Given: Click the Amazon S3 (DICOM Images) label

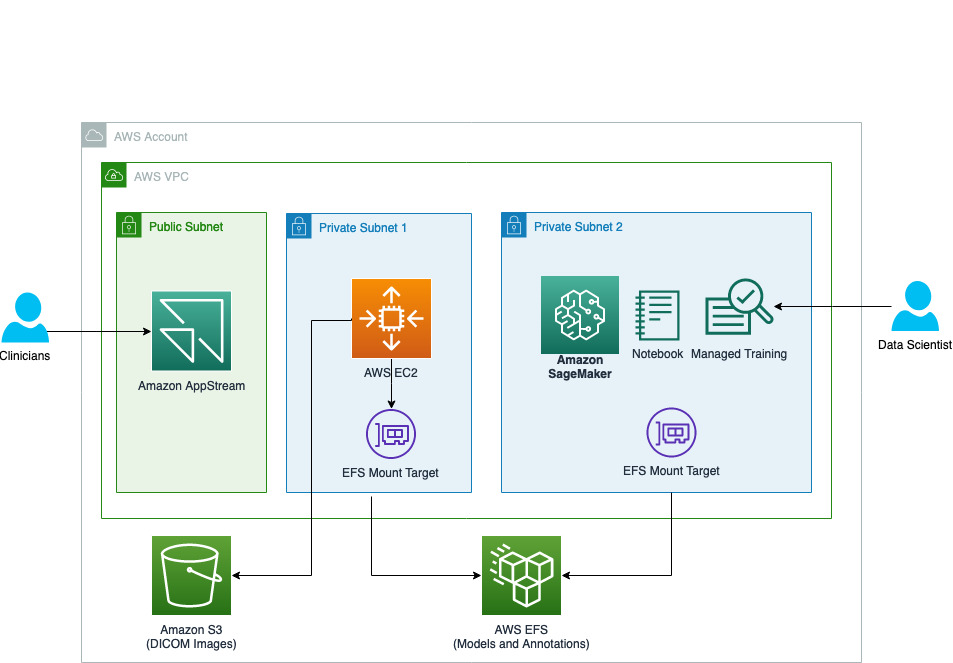Looking at the screenshot, I should (x=191, y=636).
